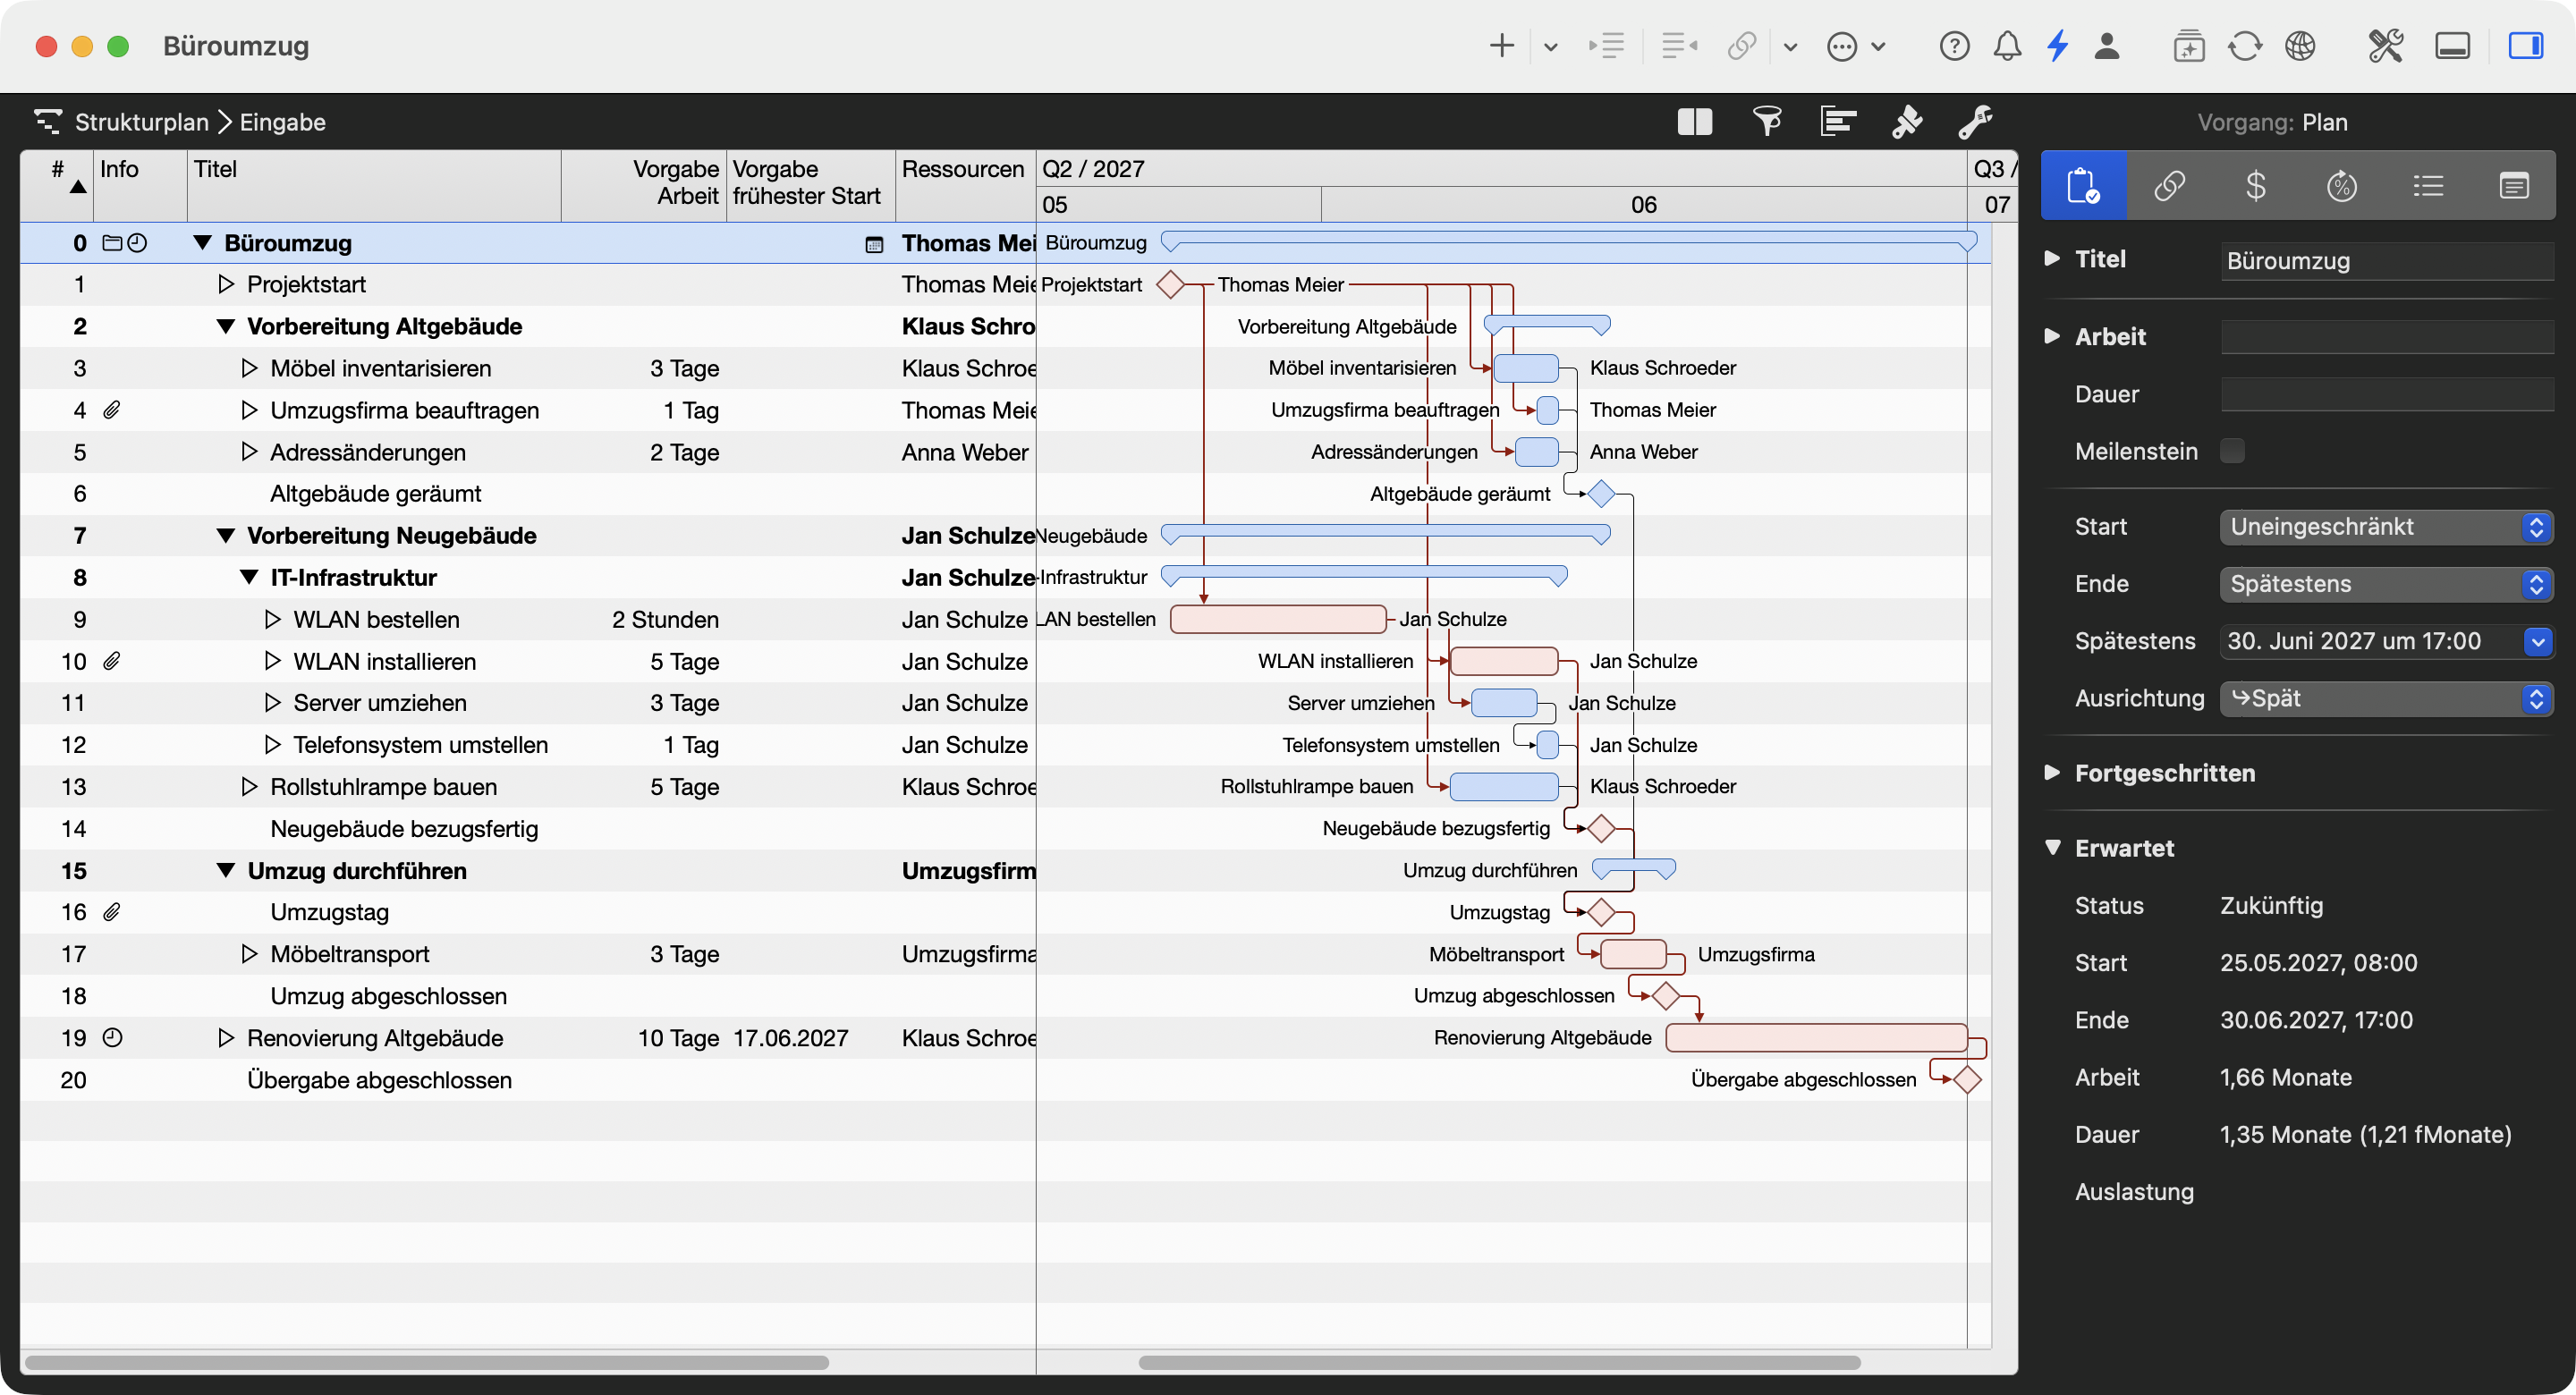Collapse the Vorbereitung Altgebäude group
This screenshot has height=1395, width=2576.
[x=225, y=327]
